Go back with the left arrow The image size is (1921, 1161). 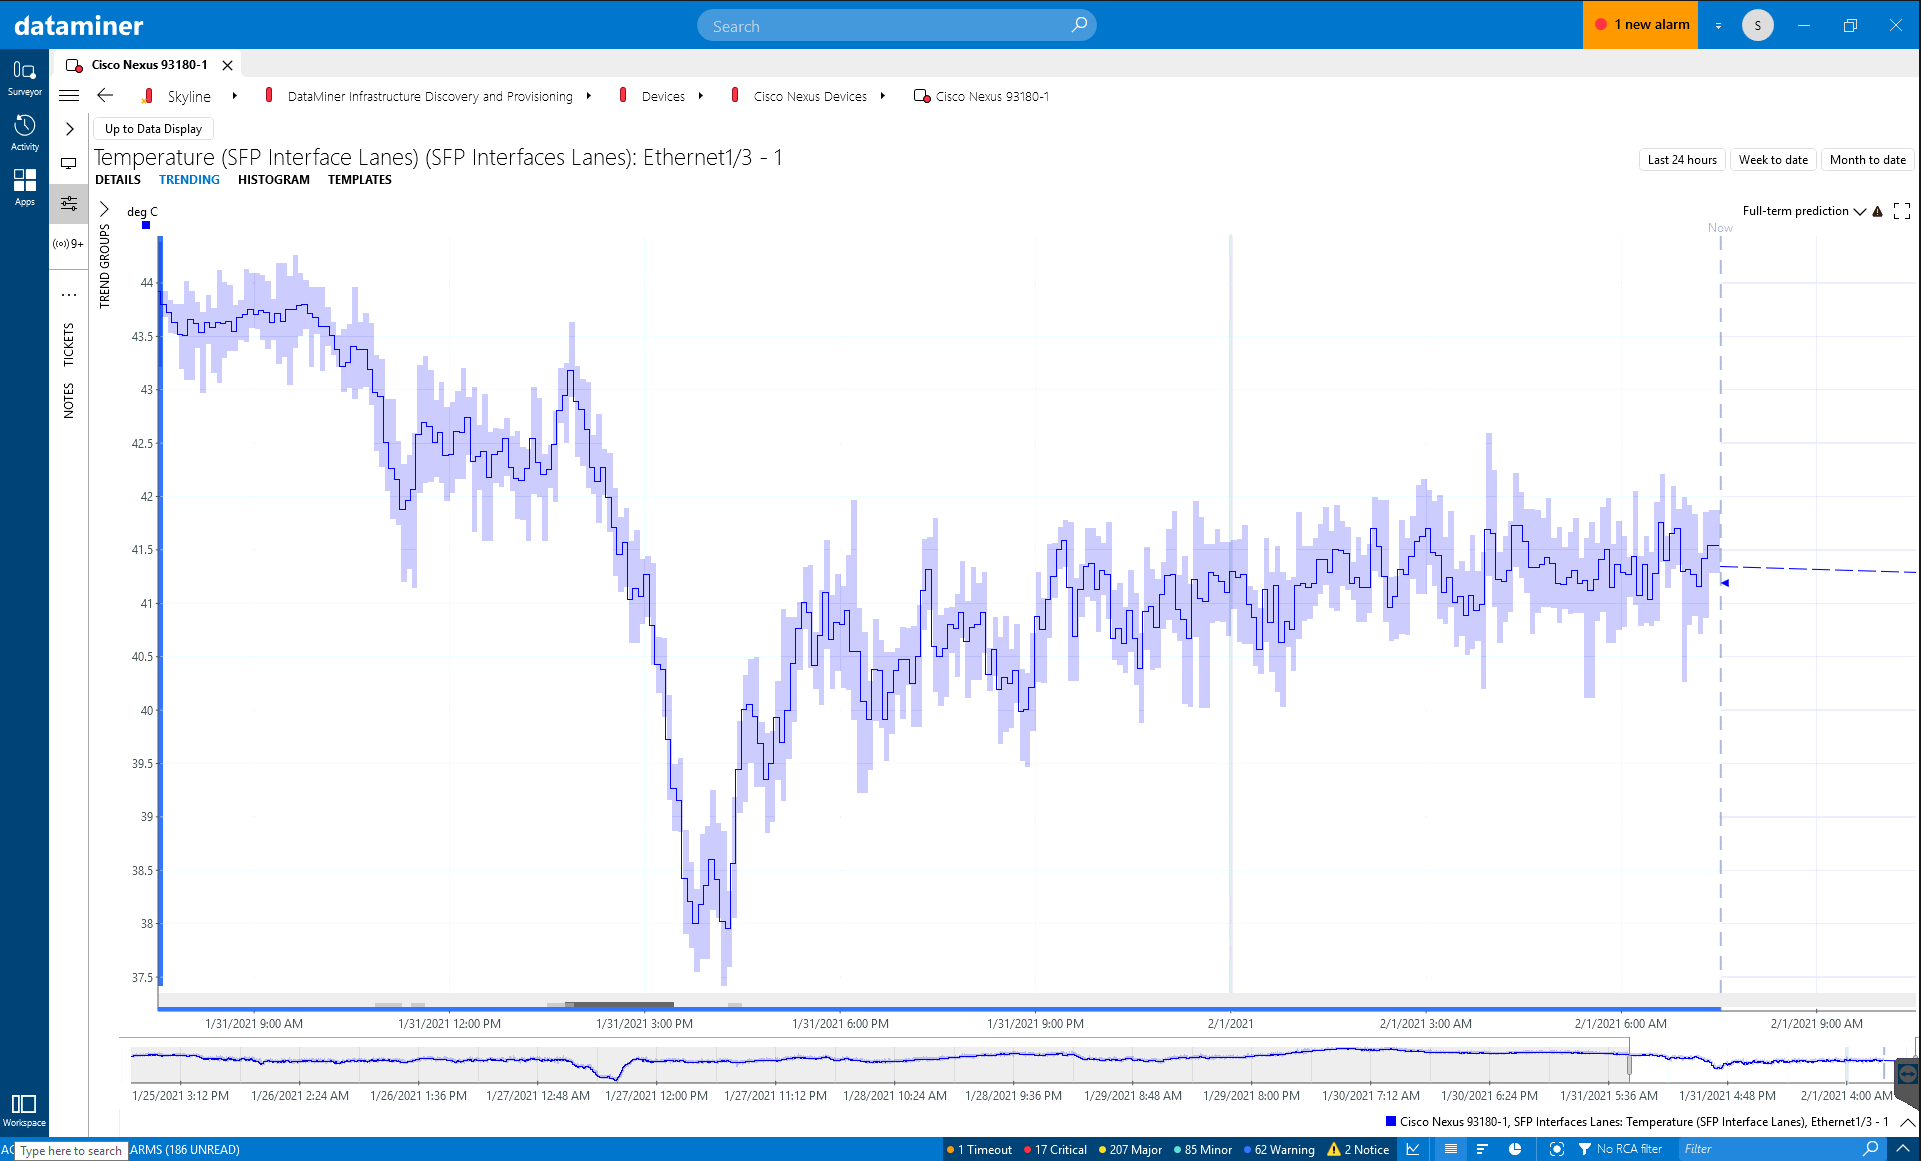(105, 96)
